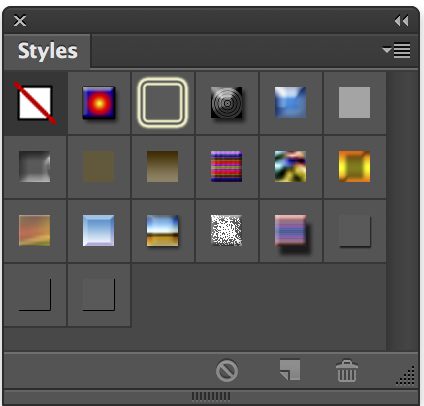Apply the sky and sand horizon style
The height and width of the screenshot is (406, 424).
coord(163,231)
